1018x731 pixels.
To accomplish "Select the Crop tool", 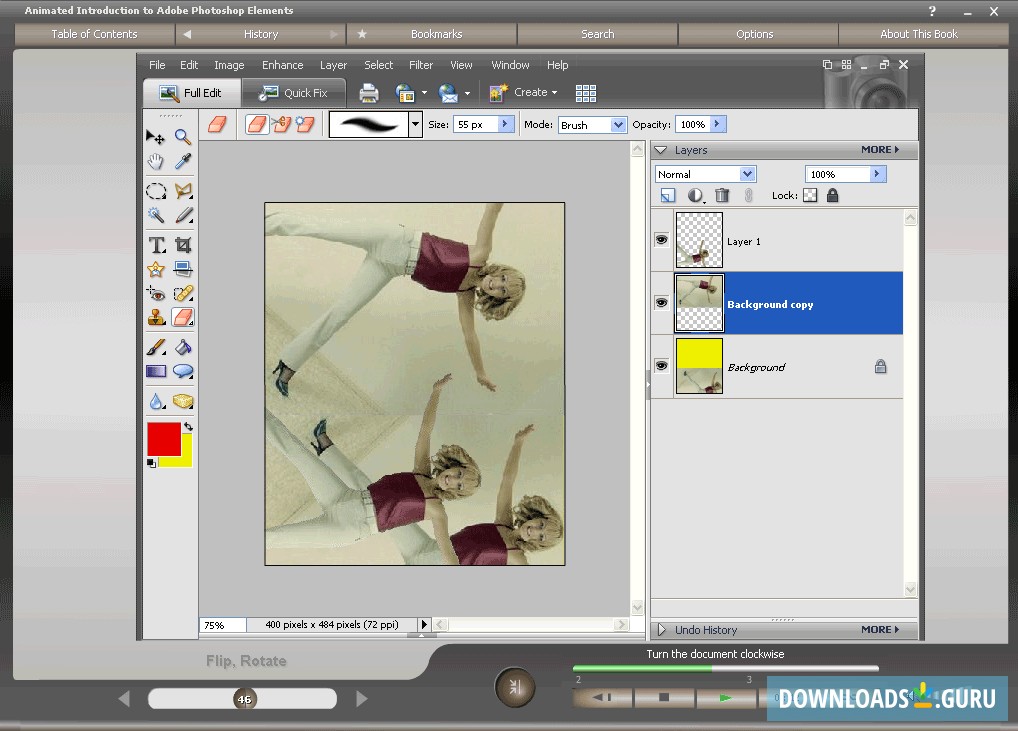I will (183, 245).
